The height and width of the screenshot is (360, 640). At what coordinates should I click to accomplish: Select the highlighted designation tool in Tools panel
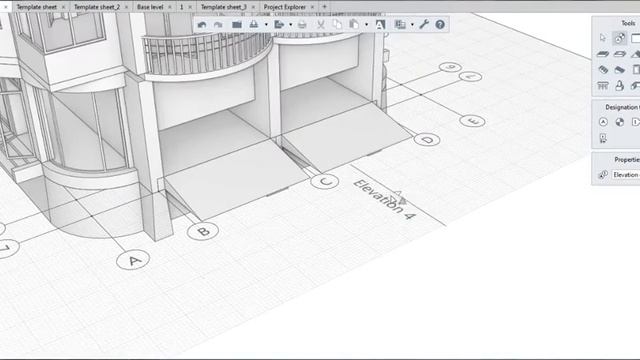pos(620,38)
